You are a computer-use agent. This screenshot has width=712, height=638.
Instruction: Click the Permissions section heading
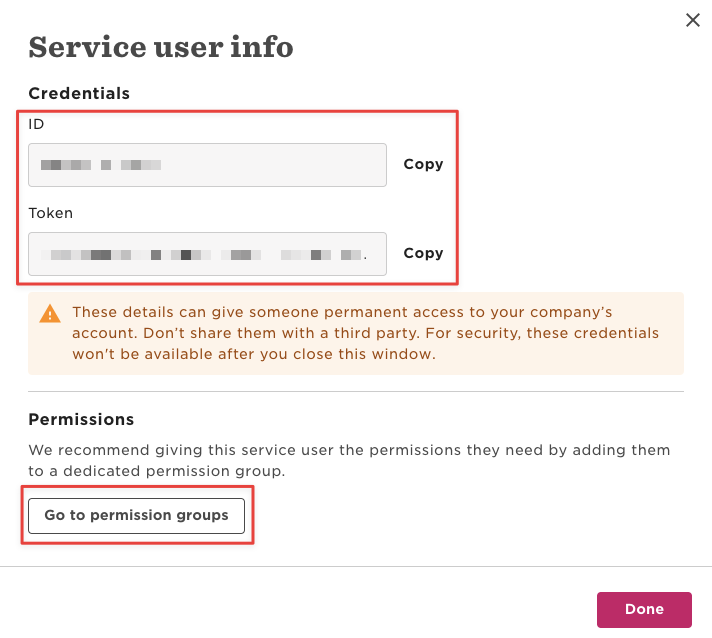point(81,419)
